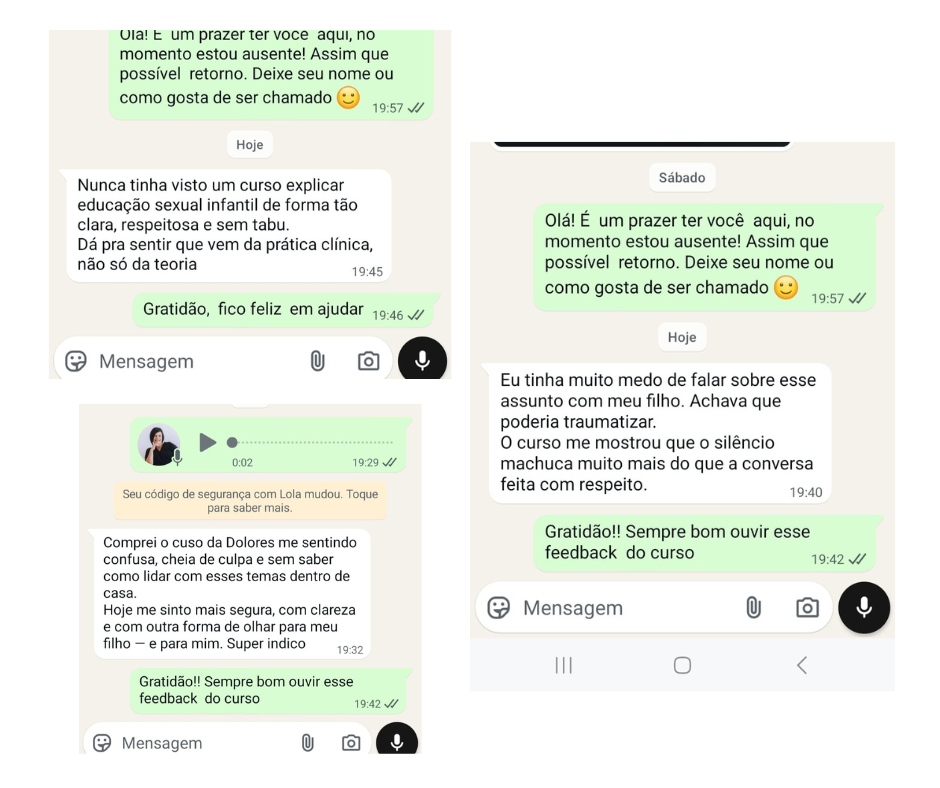This screenshot has height=788, width=940.
Task: Attach a file in chat with 'fico feliz em ajudar'
Action: (x=317, y=361)
